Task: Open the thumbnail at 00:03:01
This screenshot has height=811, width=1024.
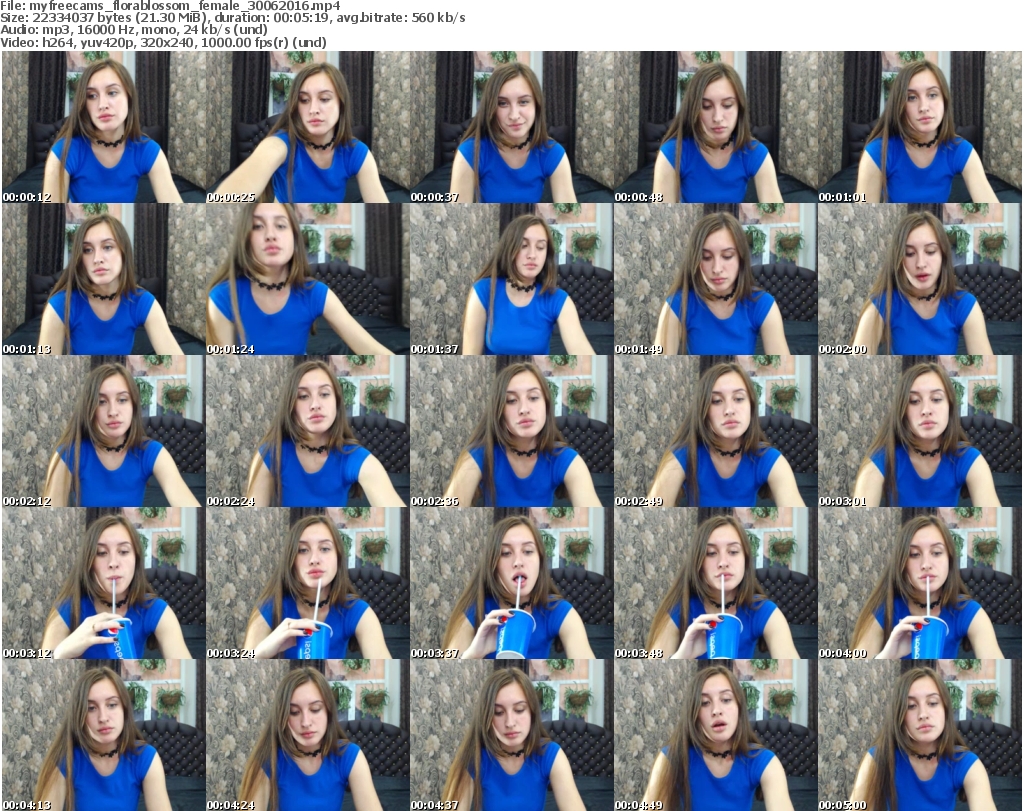Action: 918,431
